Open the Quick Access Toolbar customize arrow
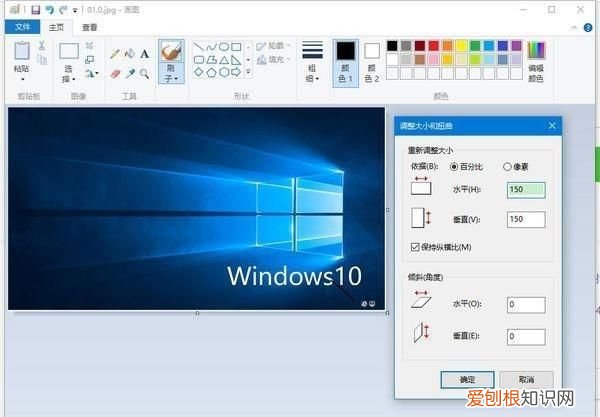The image size is (600, 417). tap(75, 10)
